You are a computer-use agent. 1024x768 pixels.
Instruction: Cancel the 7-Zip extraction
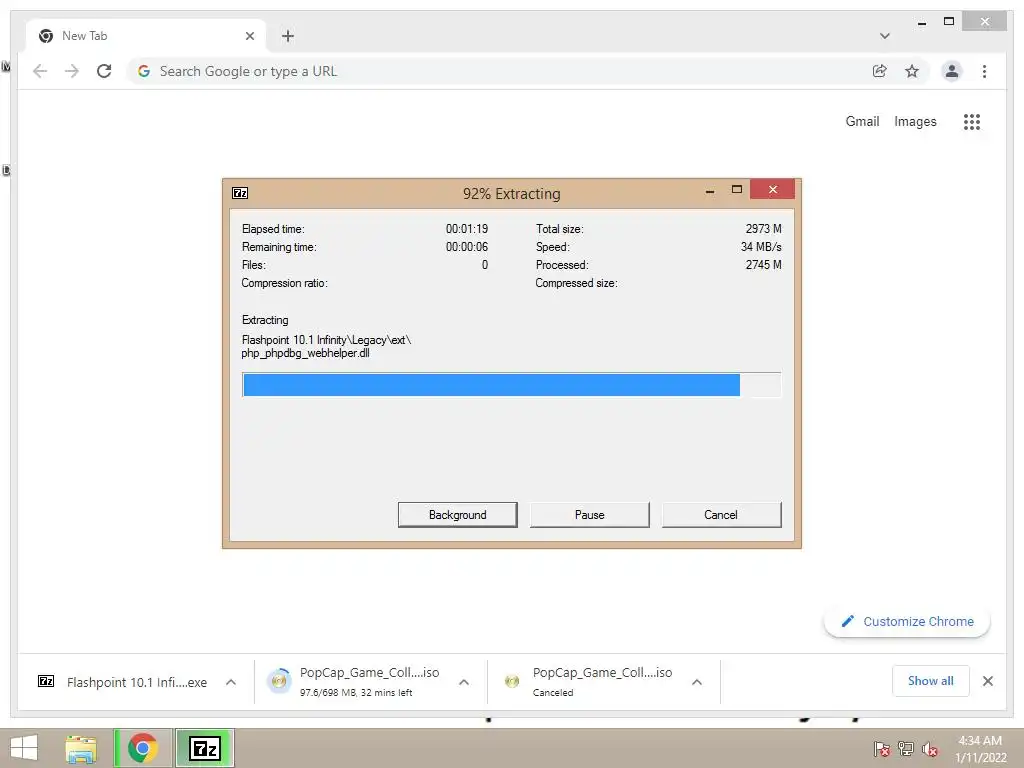tap(721, 515)
